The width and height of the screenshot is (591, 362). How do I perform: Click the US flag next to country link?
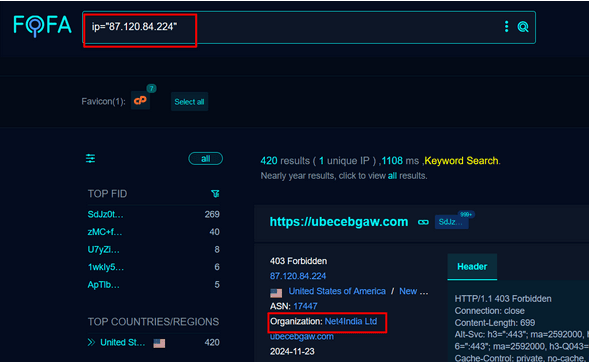coord(276,293)
